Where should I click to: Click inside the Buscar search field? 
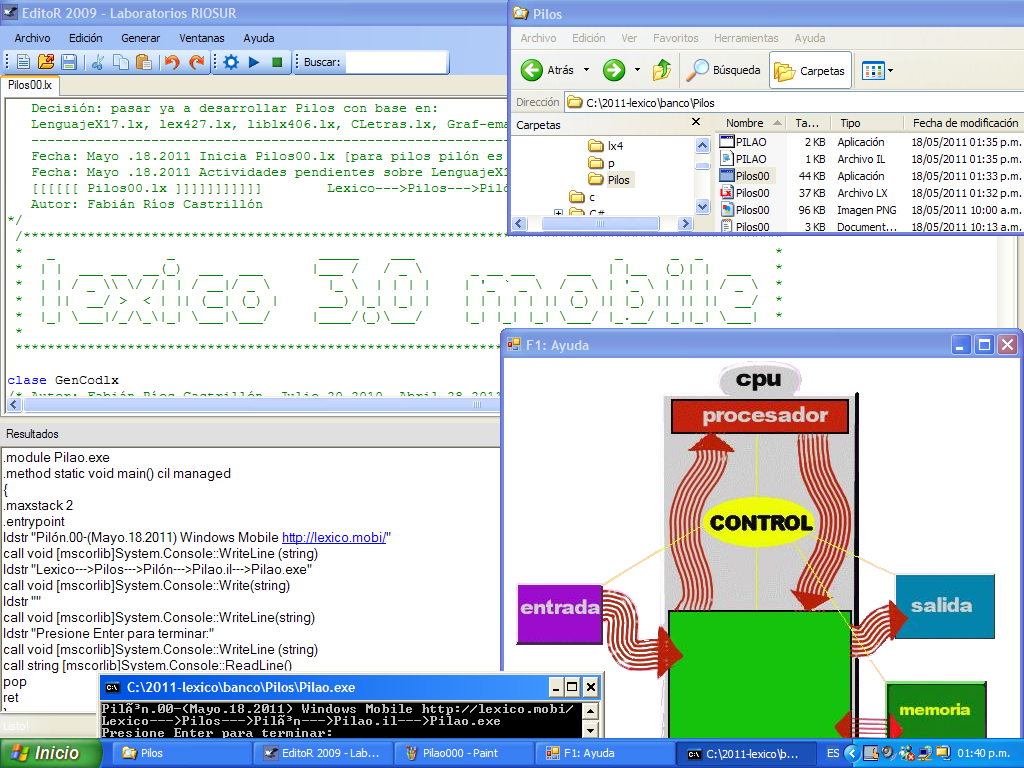[396, 62]
